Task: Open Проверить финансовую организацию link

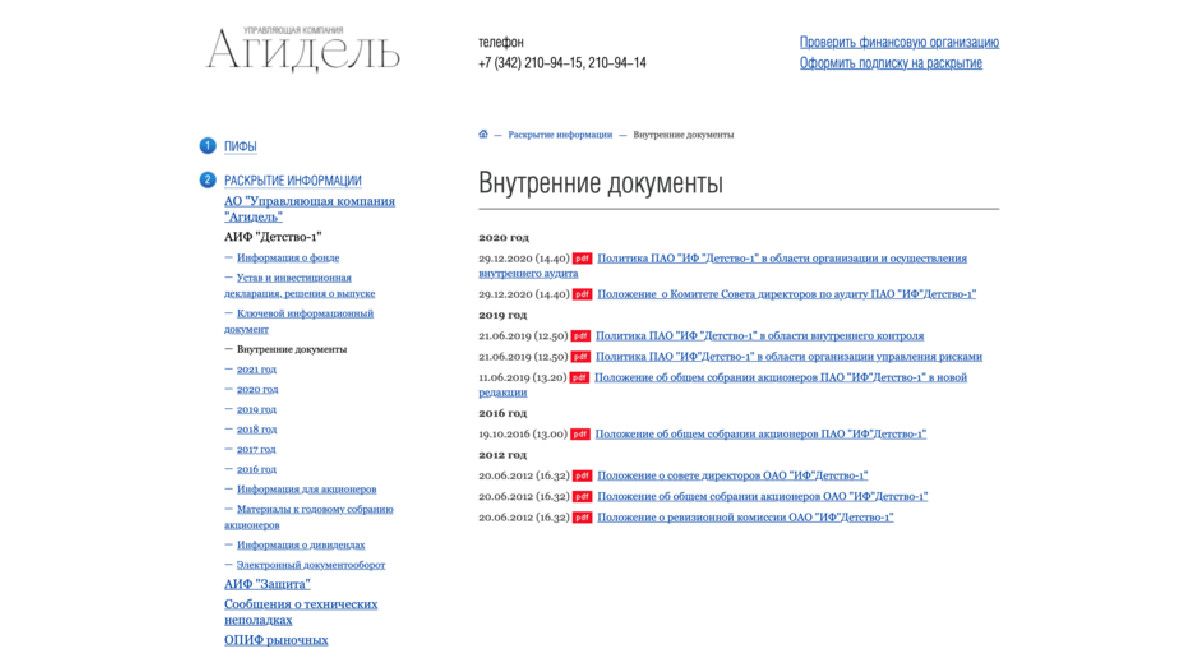Action: [899, 42]
